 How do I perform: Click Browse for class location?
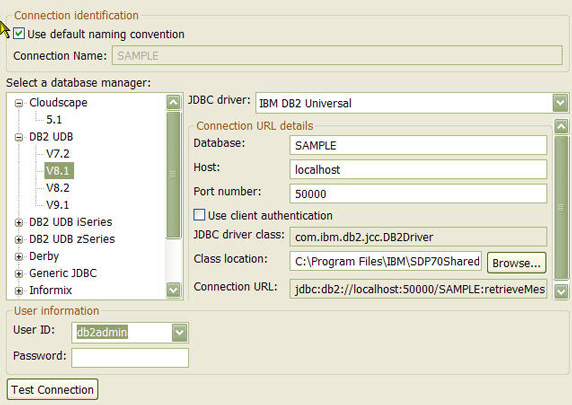coord(517,263)
